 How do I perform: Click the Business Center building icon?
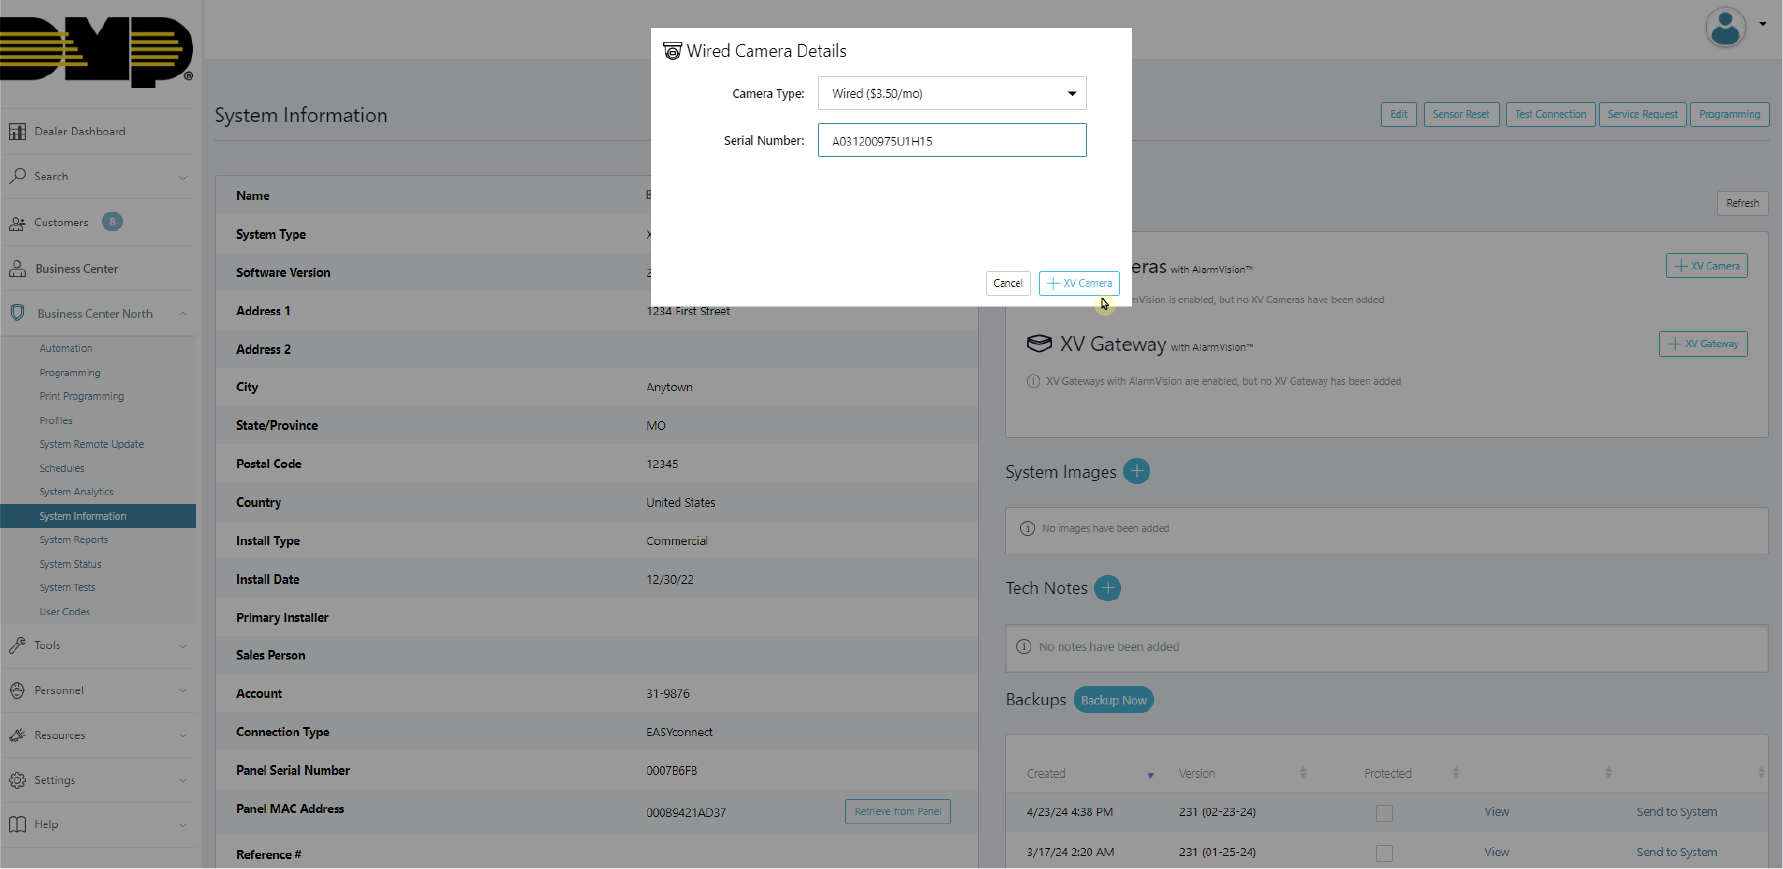click(18, 269)
